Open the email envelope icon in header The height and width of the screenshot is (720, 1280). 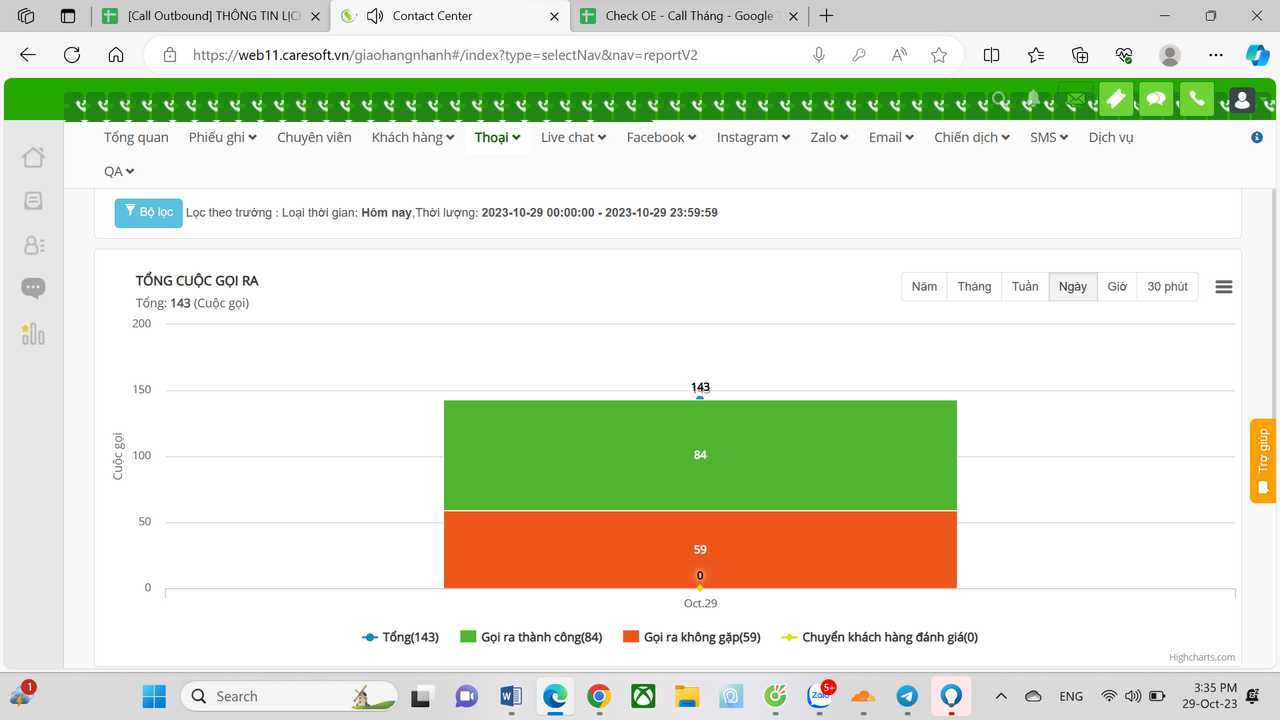(x=1075, y=99)
